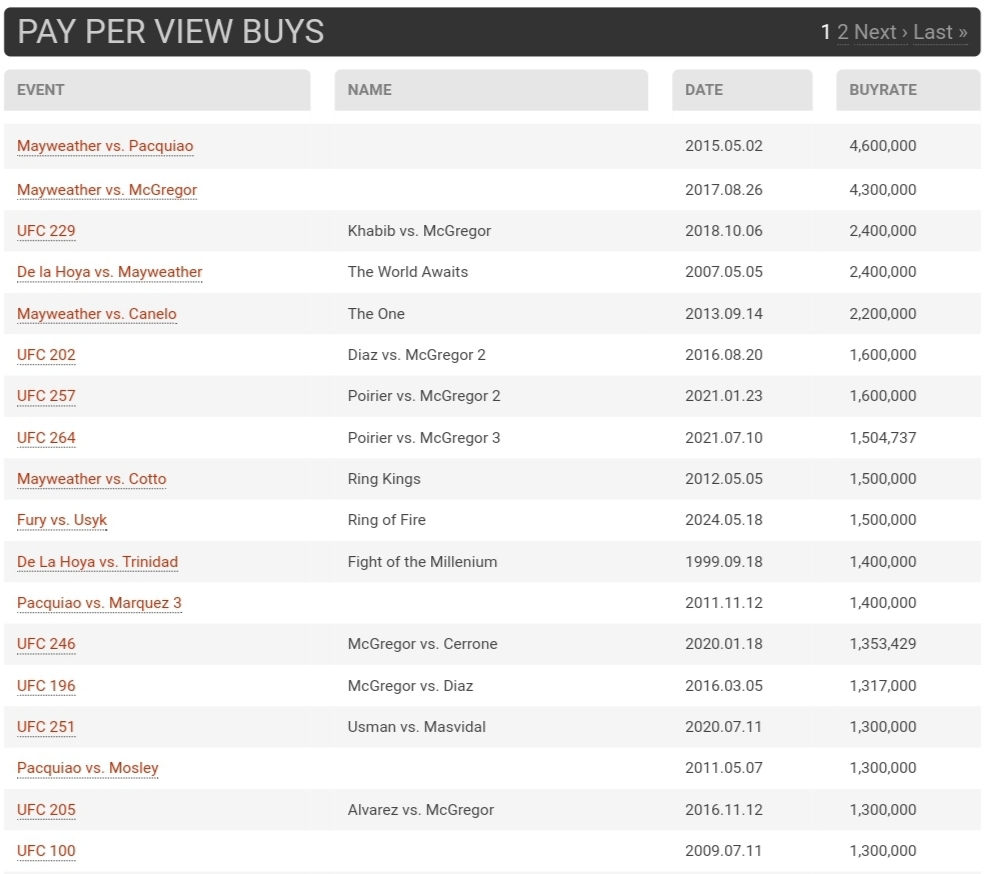Select the Pacquiao vs. Marquez 3 link

[99, 603]
